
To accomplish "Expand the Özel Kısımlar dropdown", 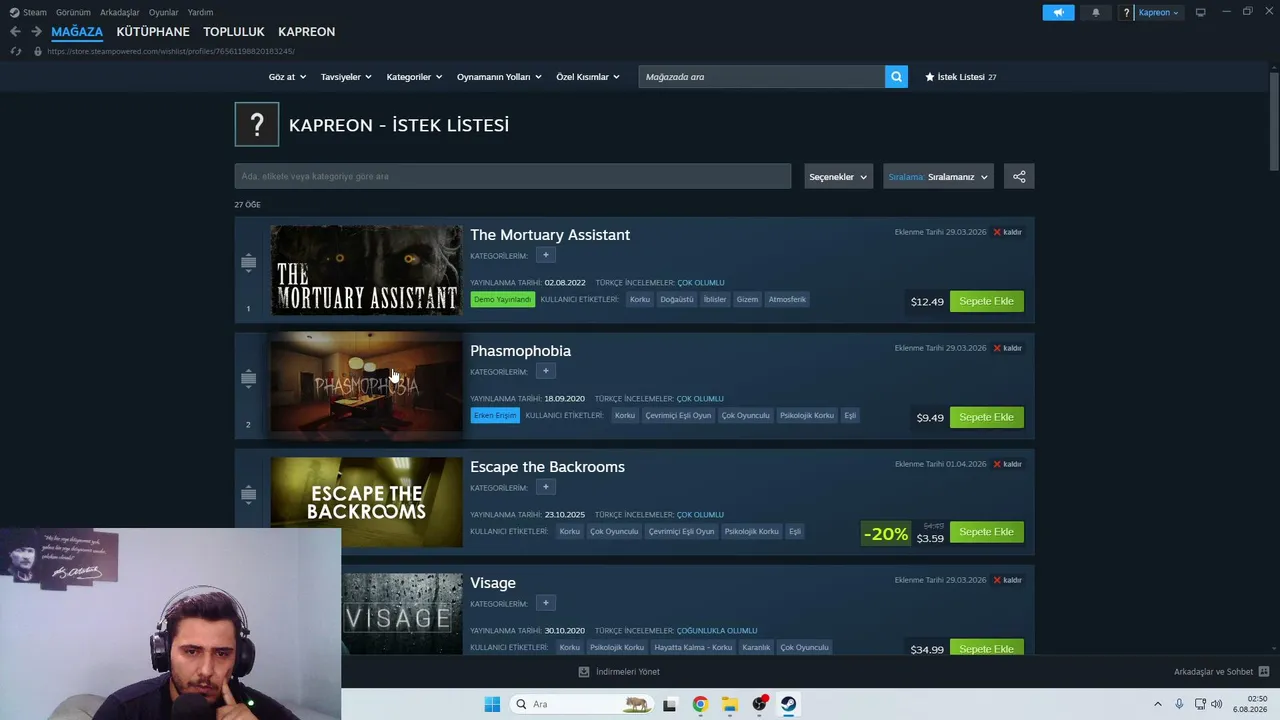I will coord(588,77).
